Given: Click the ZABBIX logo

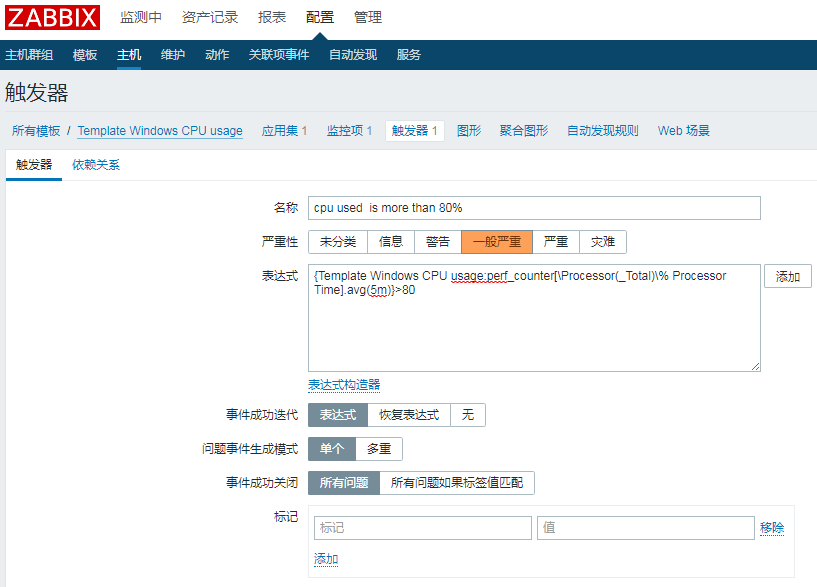Looking at the screenshot, I should 52,17.
